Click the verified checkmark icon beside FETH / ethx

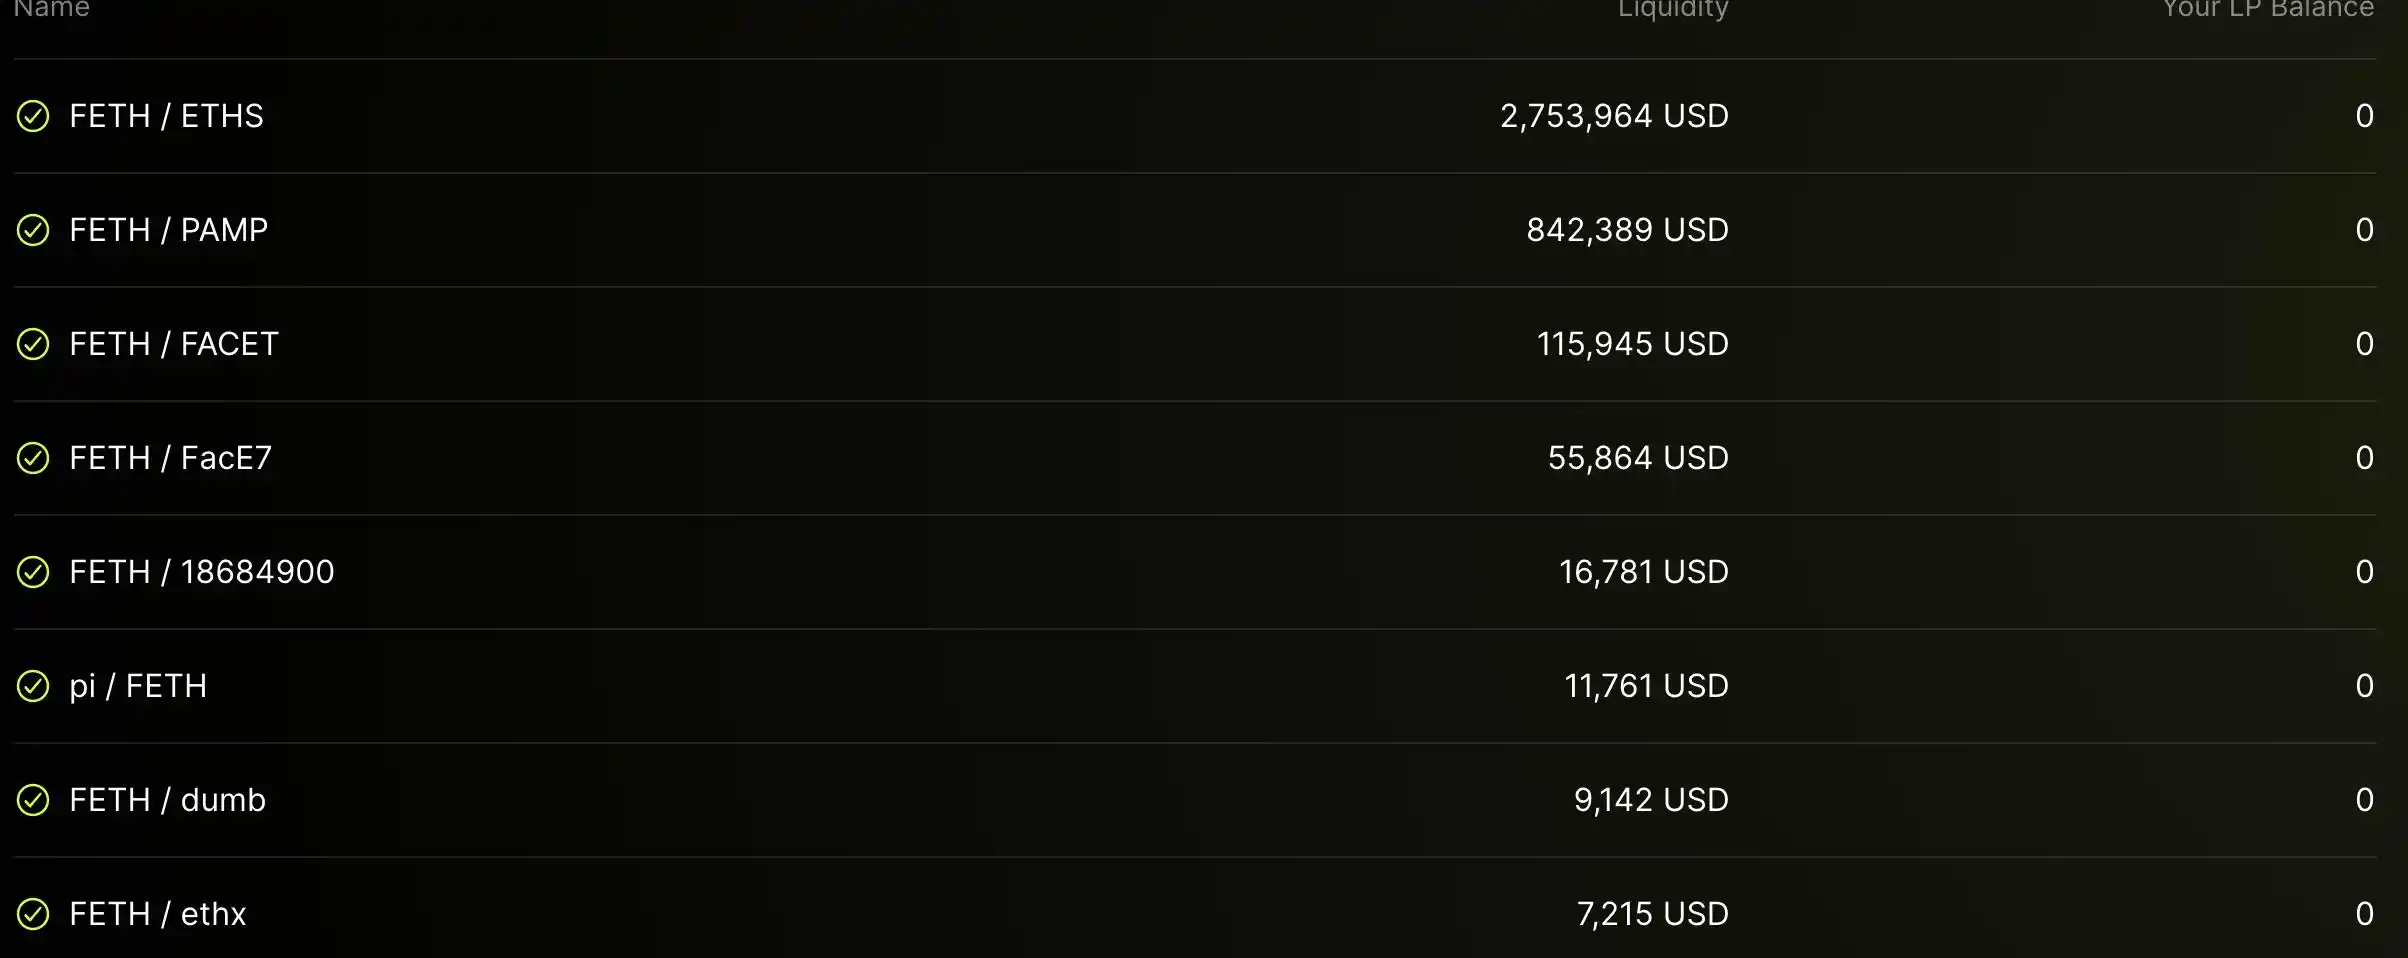33,914
